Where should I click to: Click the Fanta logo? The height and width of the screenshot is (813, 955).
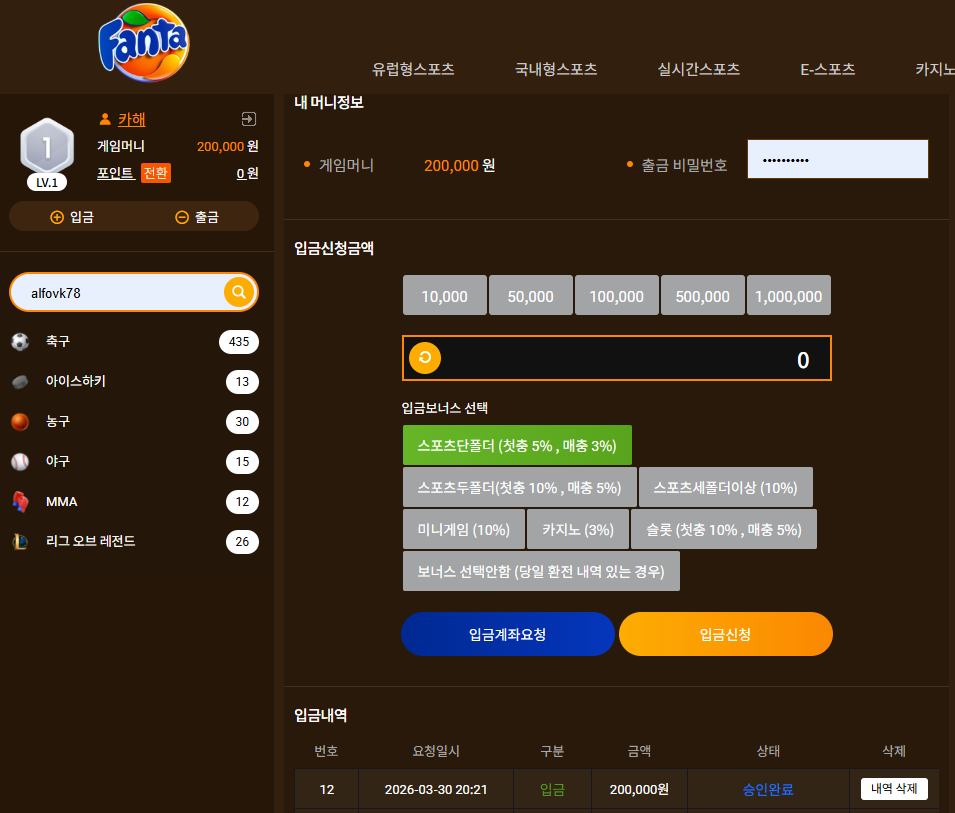(x=144, y=43)
